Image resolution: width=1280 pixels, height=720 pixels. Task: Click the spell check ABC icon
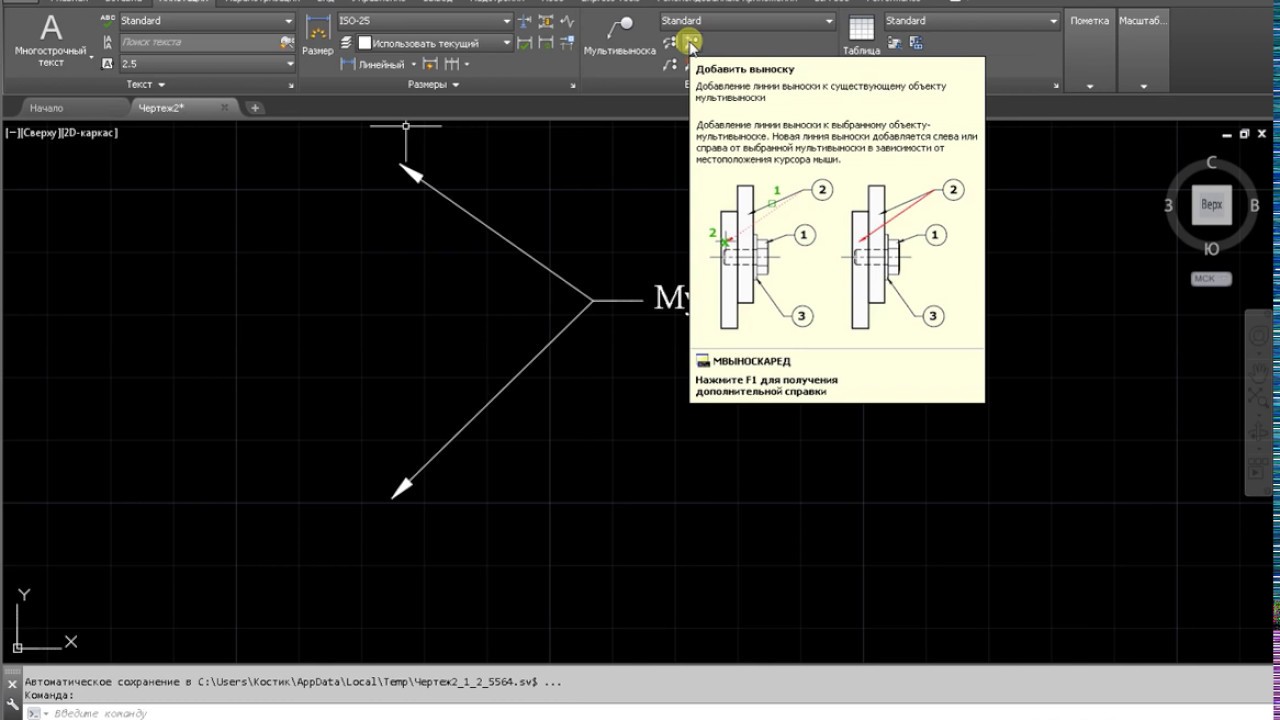(108, 21)
